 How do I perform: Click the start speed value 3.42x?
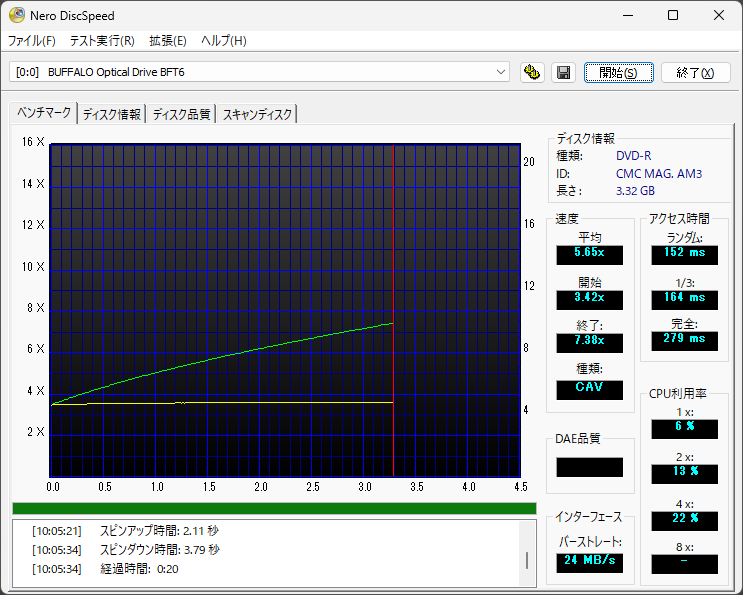[589, 298]
